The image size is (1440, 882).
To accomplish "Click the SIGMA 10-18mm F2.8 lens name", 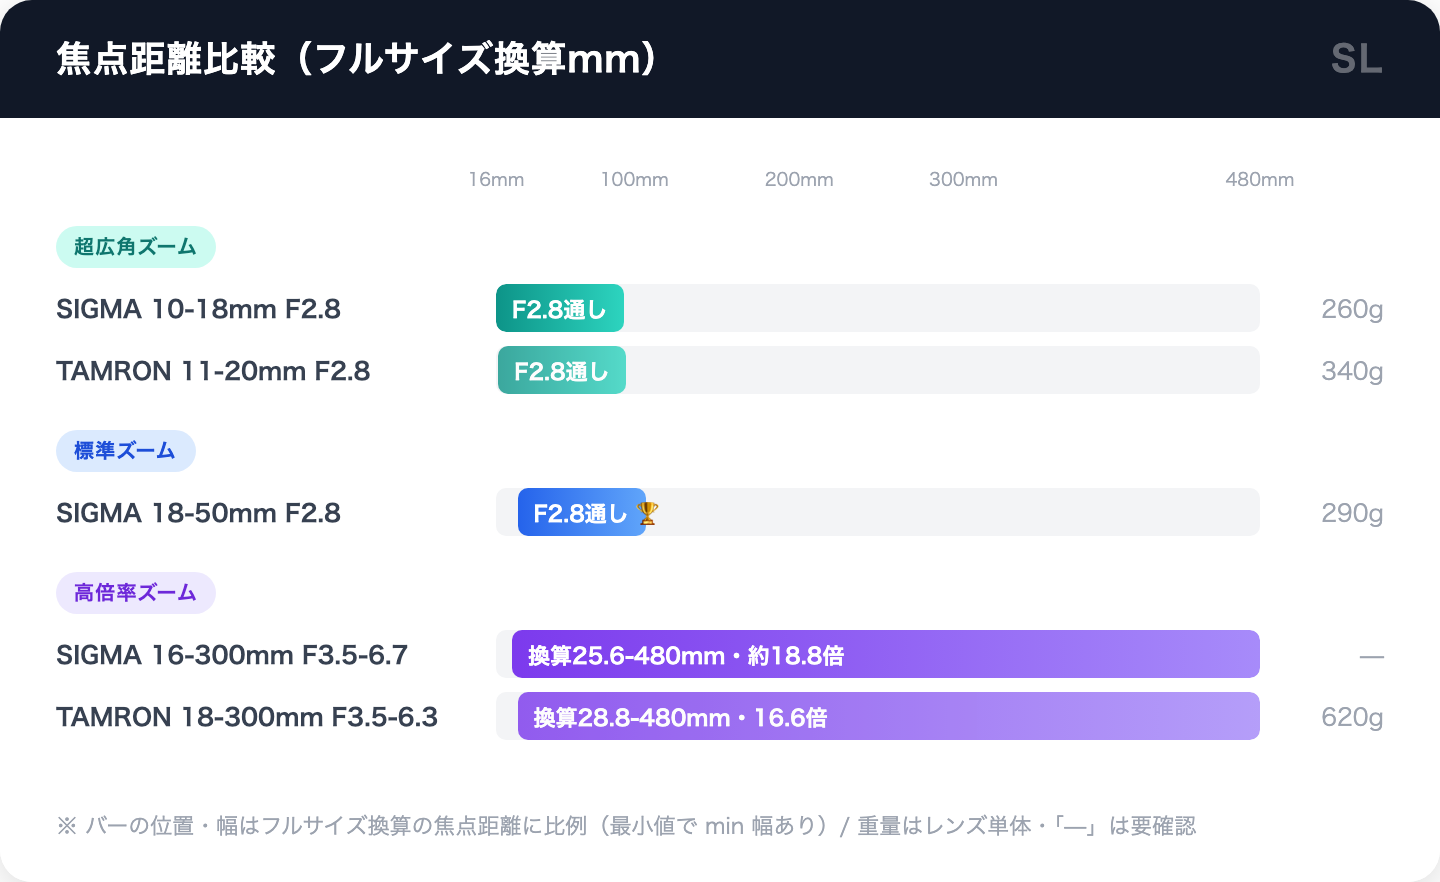I will 198,309.
